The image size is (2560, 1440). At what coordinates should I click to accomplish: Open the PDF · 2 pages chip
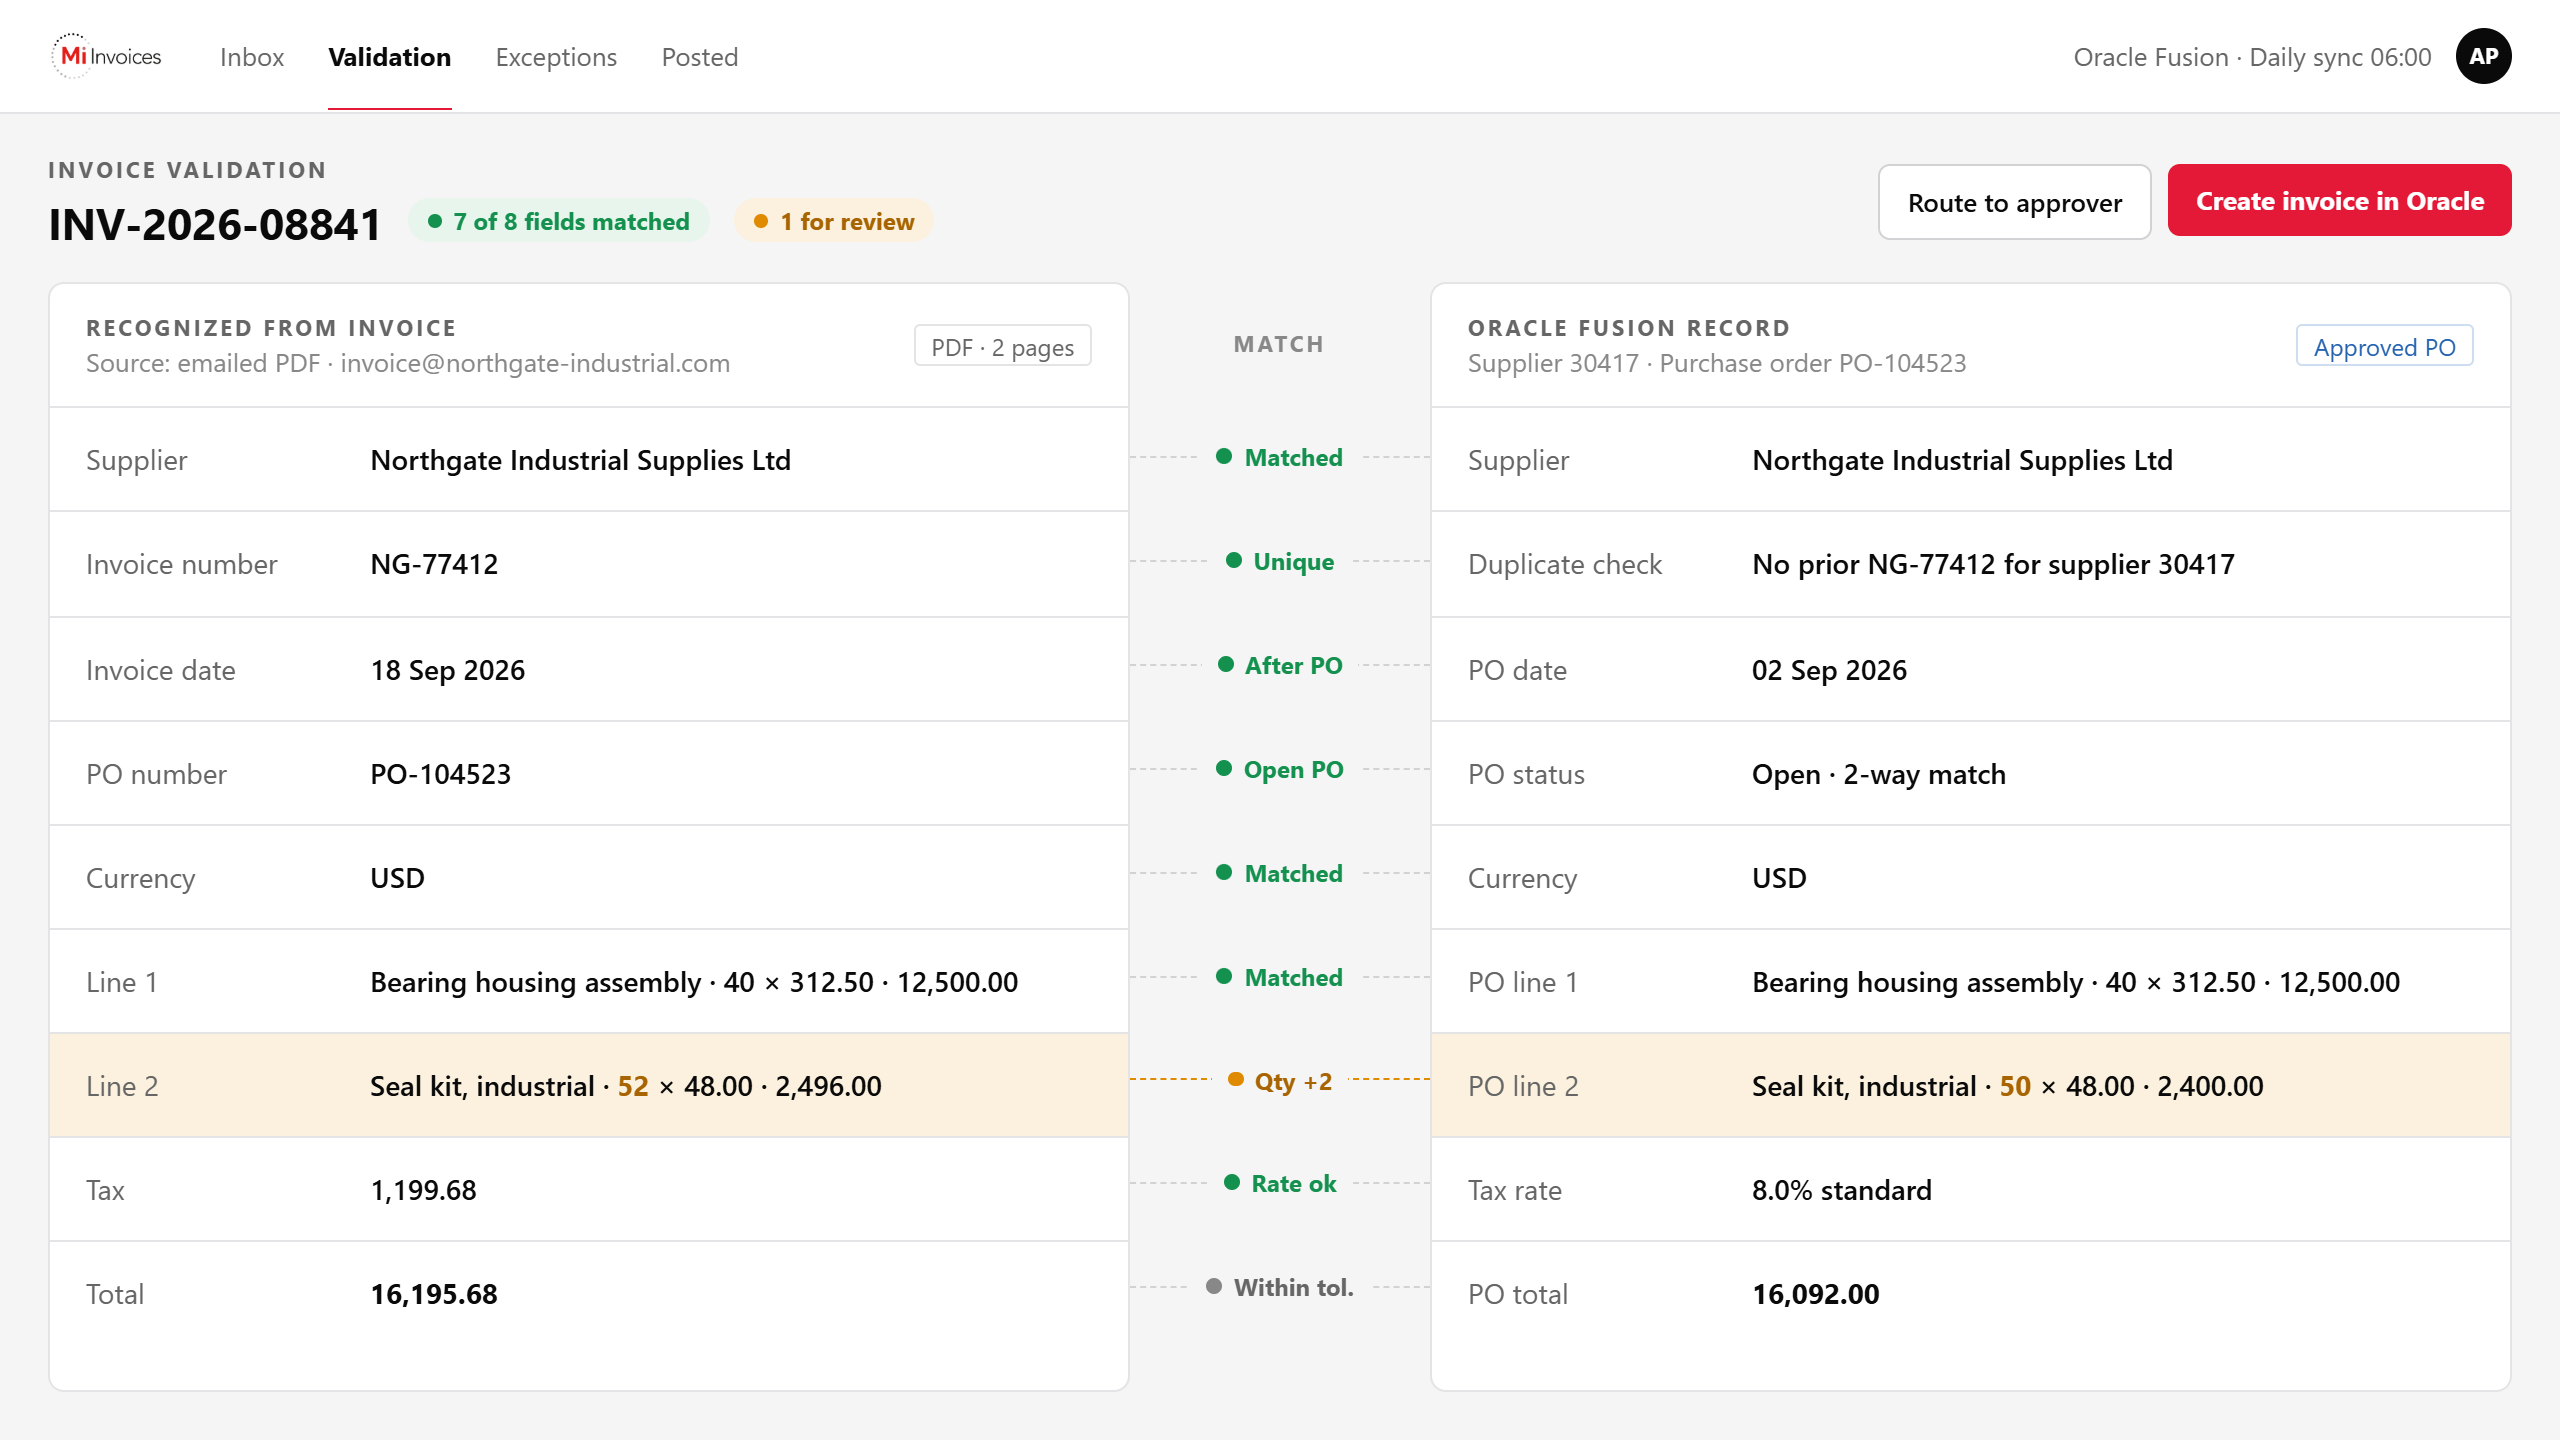1002,346
